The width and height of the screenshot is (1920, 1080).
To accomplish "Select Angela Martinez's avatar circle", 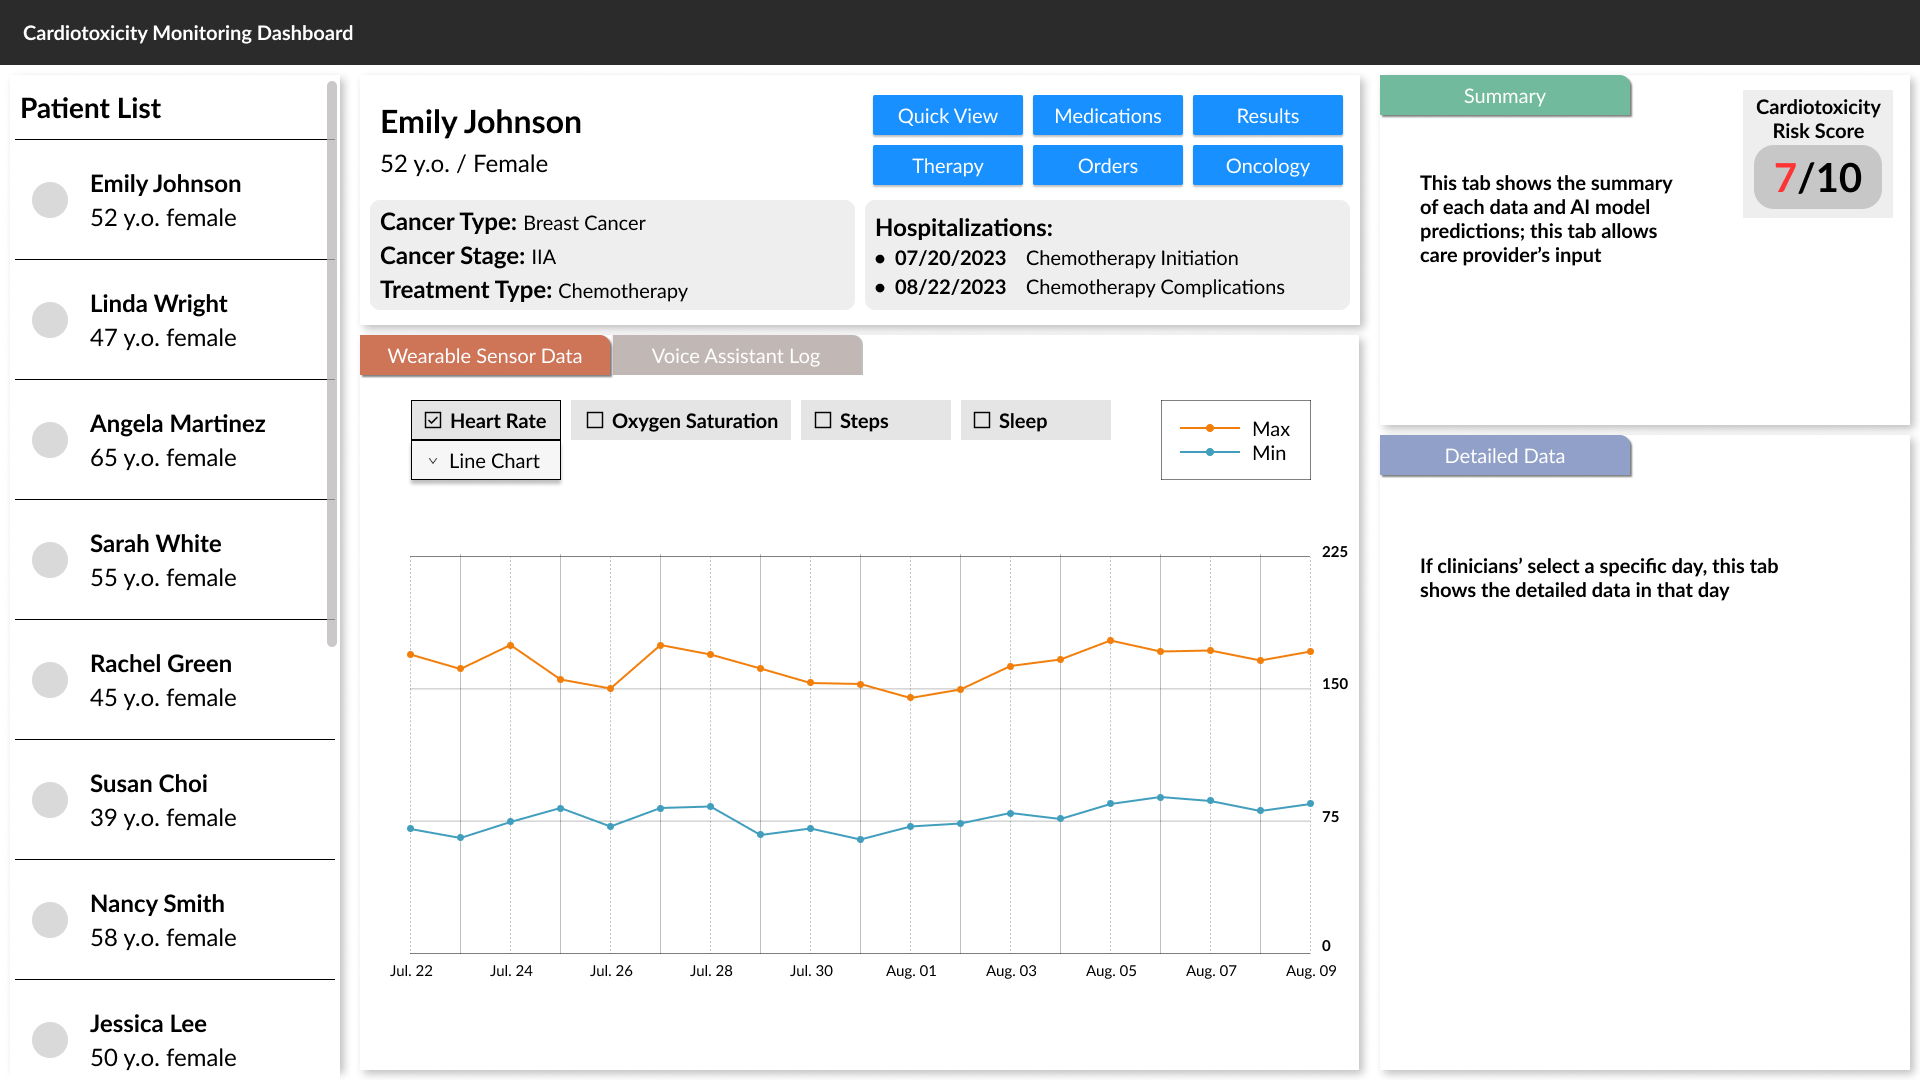I will pyautogui.click(x=50, y=440).
